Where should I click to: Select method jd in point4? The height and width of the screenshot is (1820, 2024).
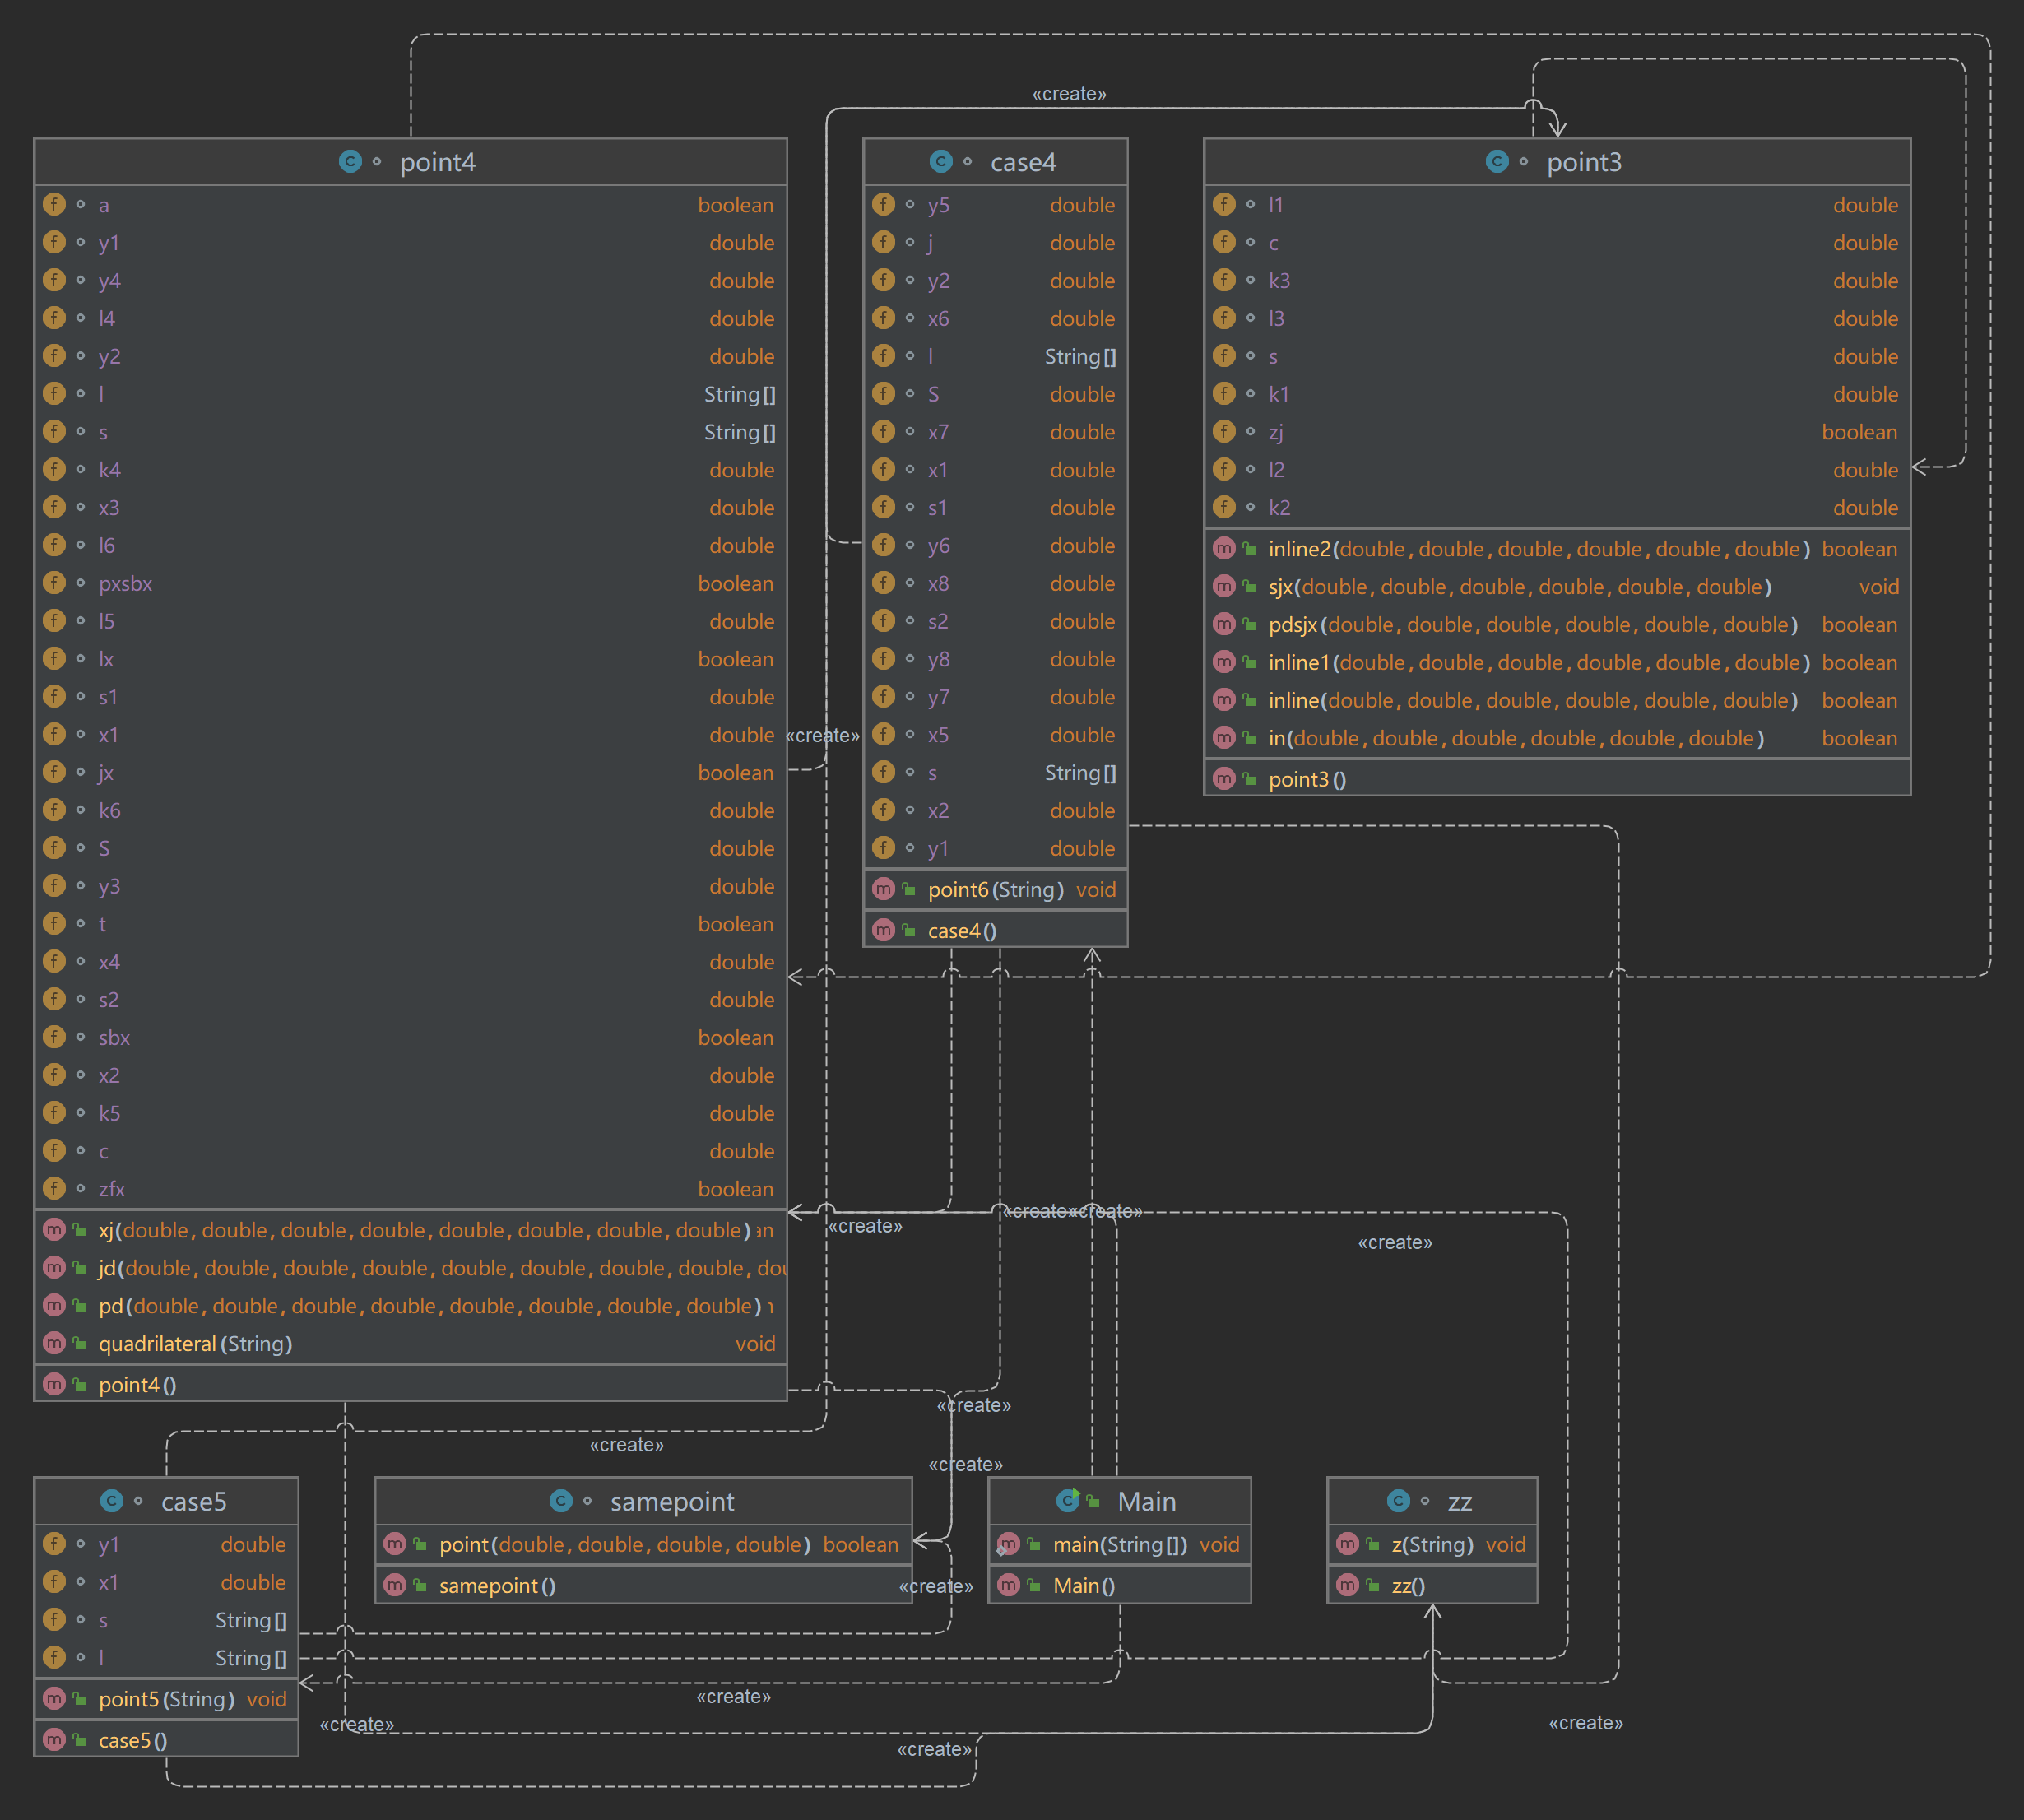click(x=410, y=1268)
